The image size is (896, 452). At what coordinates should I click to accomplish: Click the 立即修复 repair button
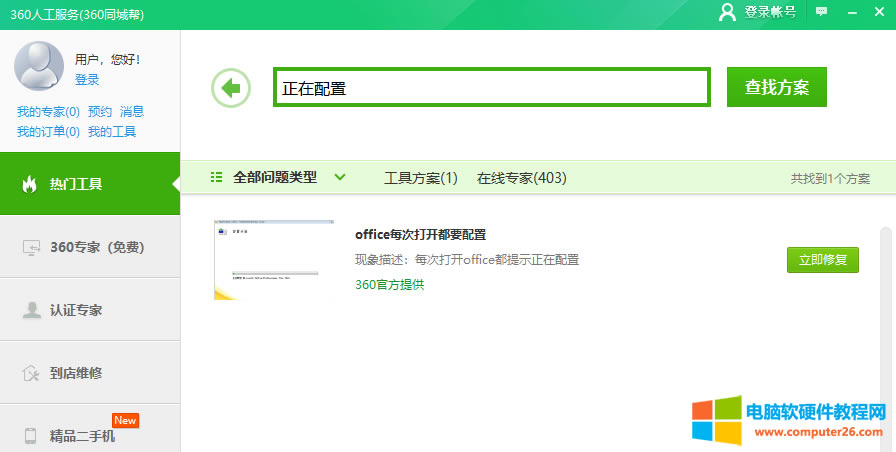[822, 260]
